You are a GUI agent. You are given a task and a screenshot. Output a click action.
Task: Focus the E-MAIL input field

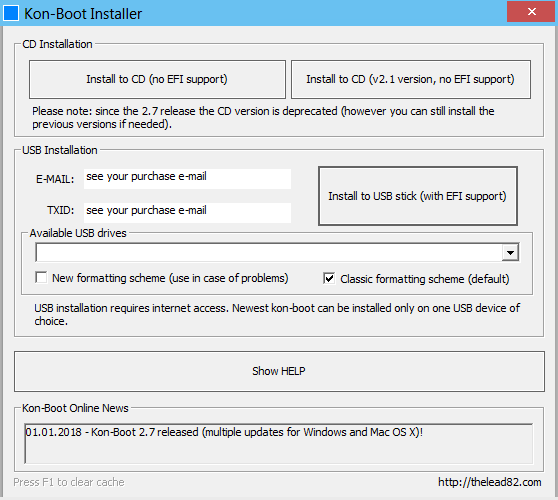click(187, 179)
